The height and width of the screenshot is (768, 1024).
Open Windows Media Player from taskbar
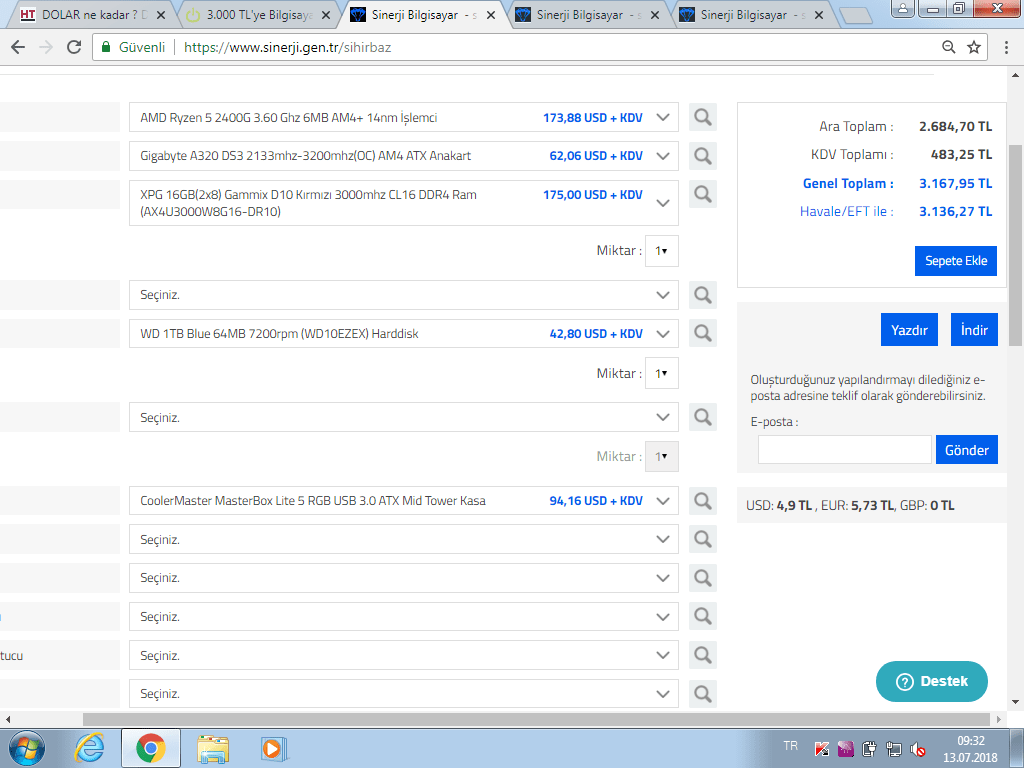tap(273, 748)
